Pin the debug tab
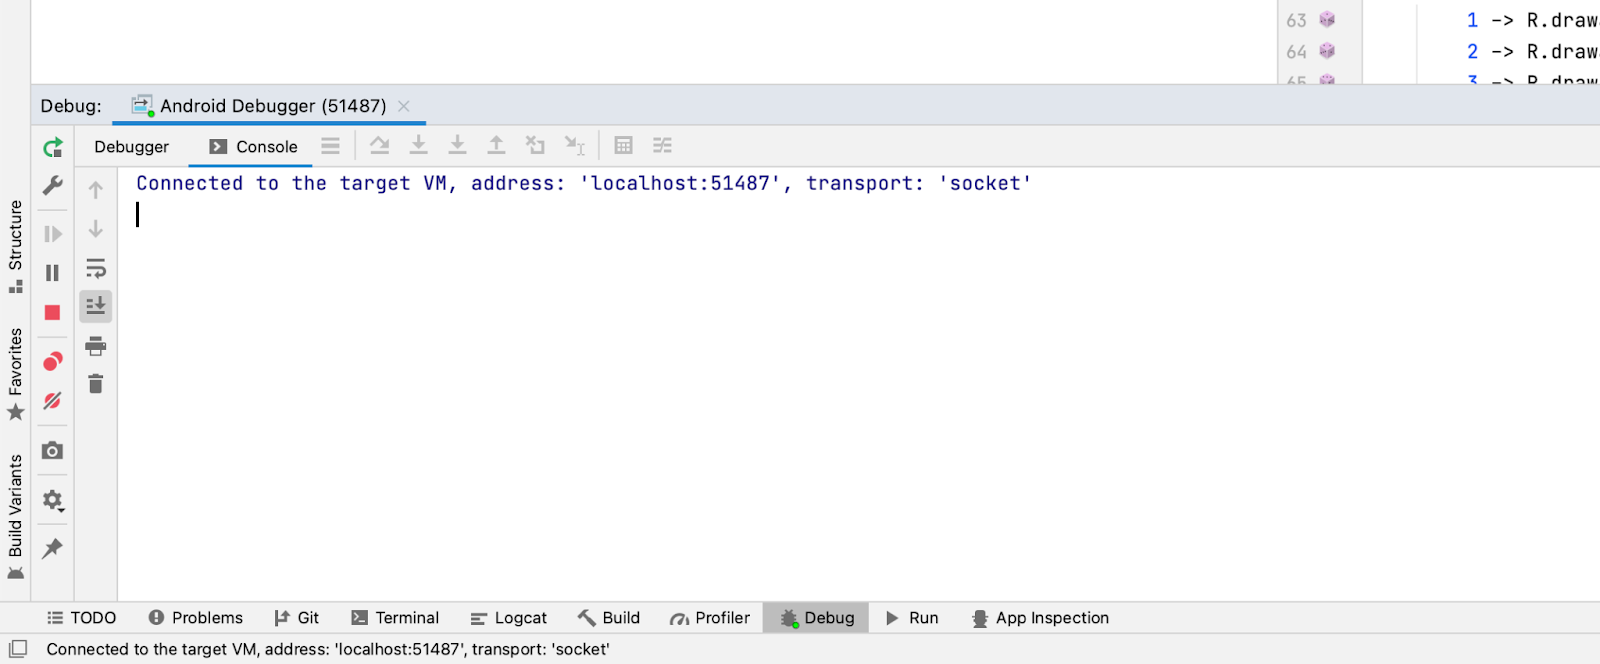The image size is (1600, 664). tap(53, 548)
